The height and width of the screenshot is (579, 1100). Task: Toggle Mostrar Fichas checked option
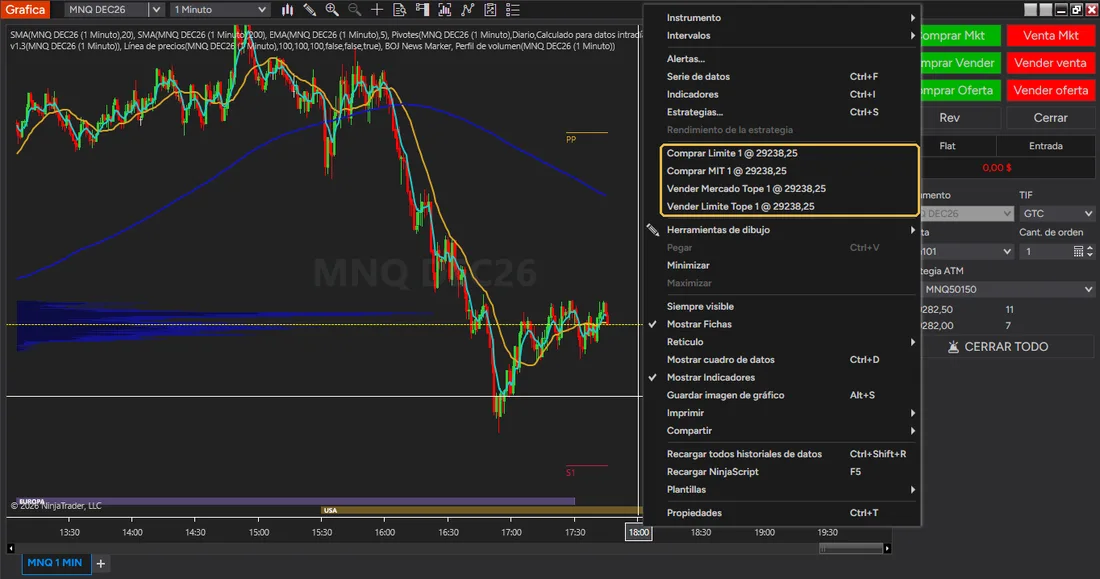click(782, 324)
